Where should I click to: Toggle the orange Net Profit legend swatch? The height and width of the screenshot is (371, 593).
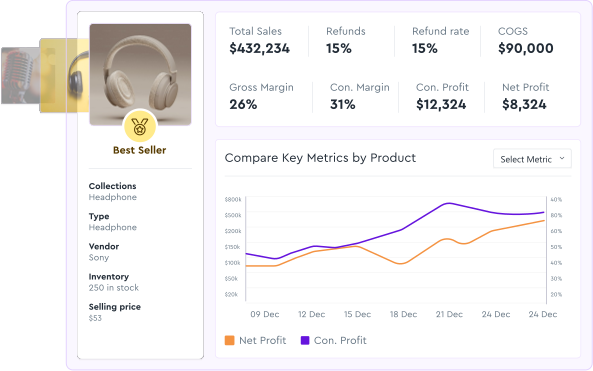pos(230,340)
